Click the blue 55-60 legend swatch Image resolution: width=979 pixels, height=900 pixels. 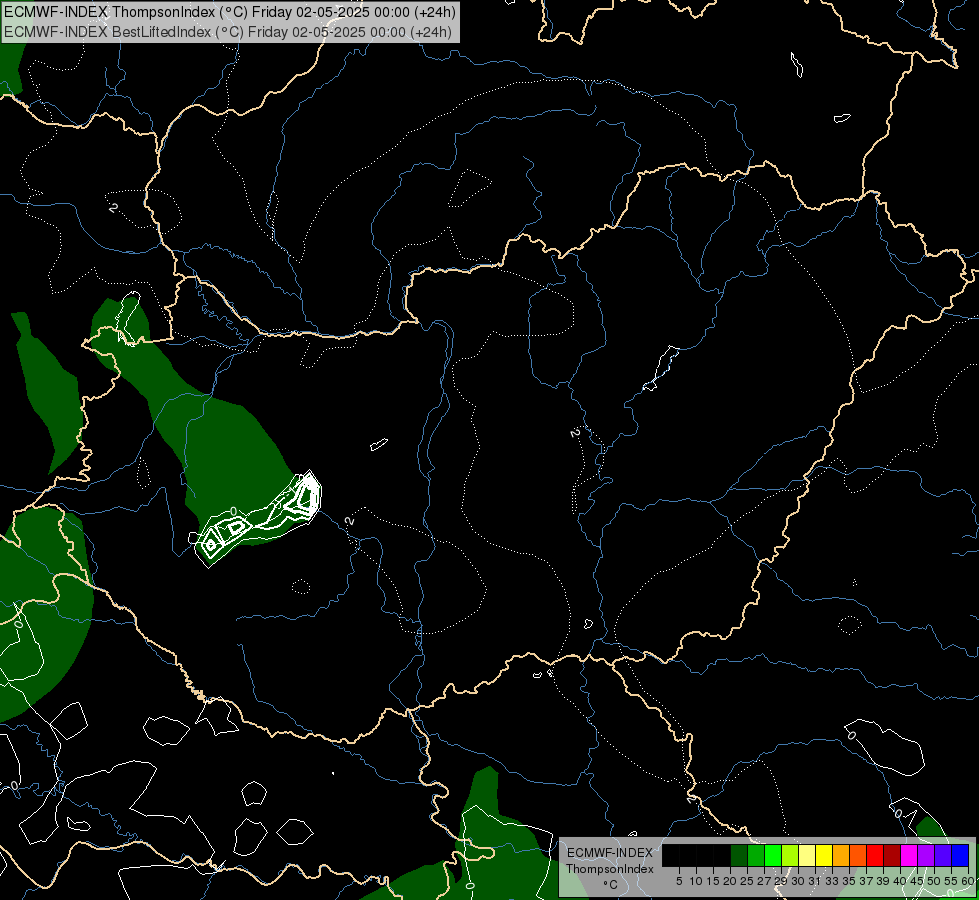[x=960, y=855]
